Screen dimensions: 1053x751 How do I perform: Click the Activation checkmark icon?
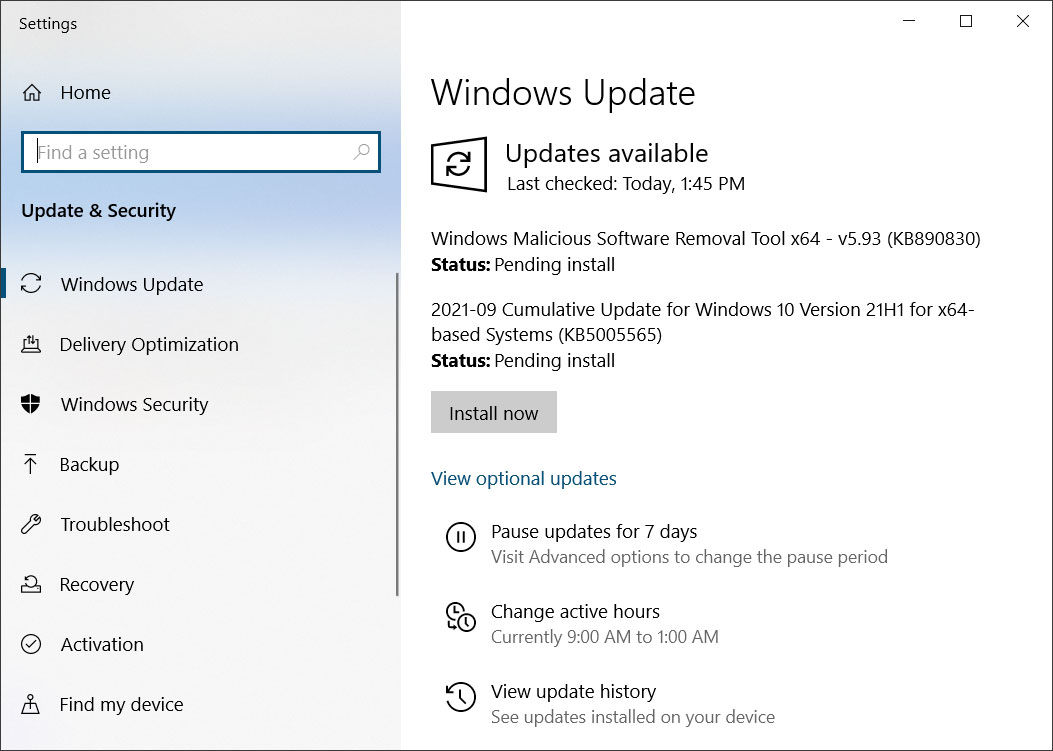click(31, 644)
